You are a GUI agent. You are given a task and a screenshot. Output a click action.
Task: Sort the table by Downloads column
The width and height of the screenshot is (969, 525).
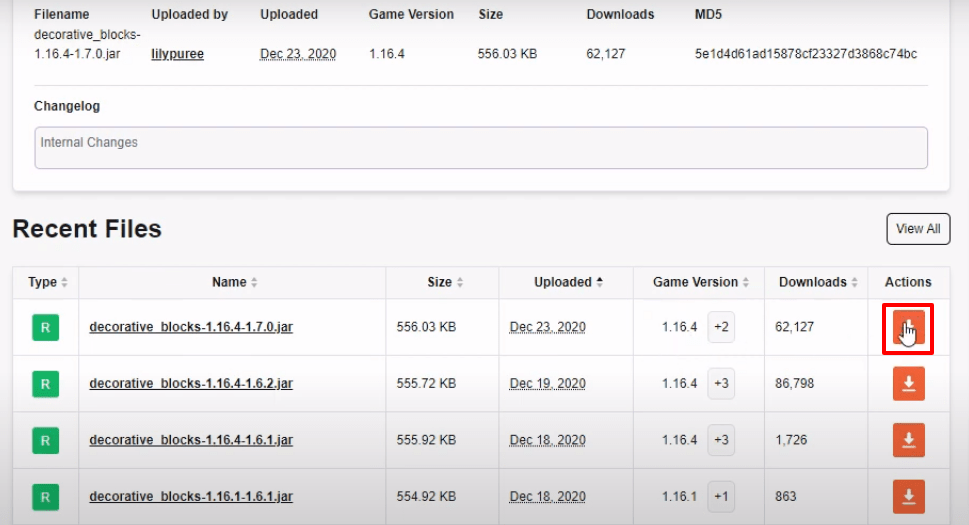pos(818,282)
